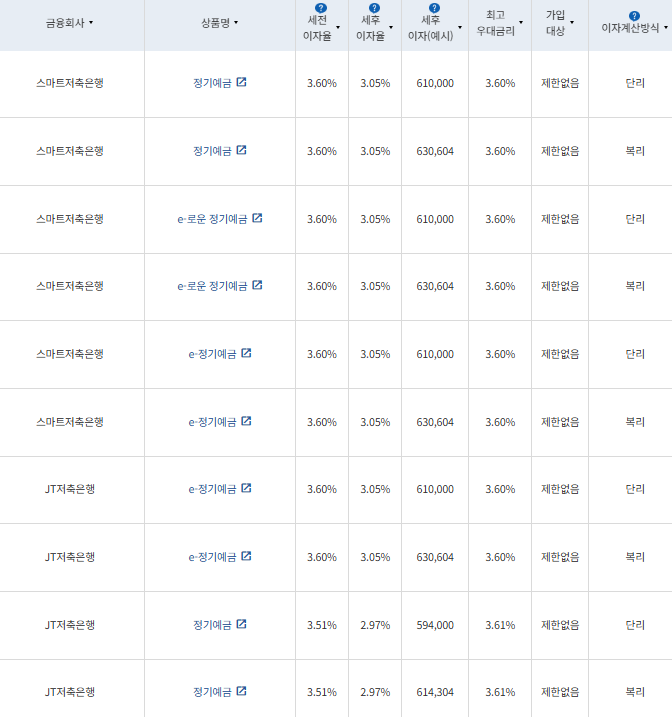The image size is (672, 717).
Task: Open external link icon for e-로운 정기예금 복리
Action: (257, 285)
